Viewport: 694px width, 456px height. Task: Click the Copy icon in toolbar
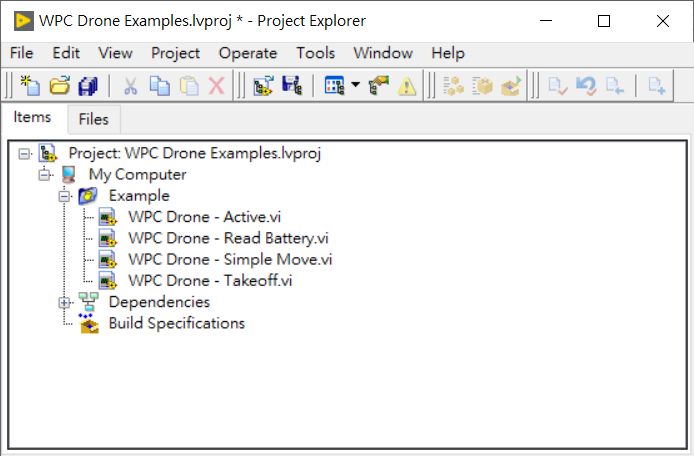pos(159,86)
